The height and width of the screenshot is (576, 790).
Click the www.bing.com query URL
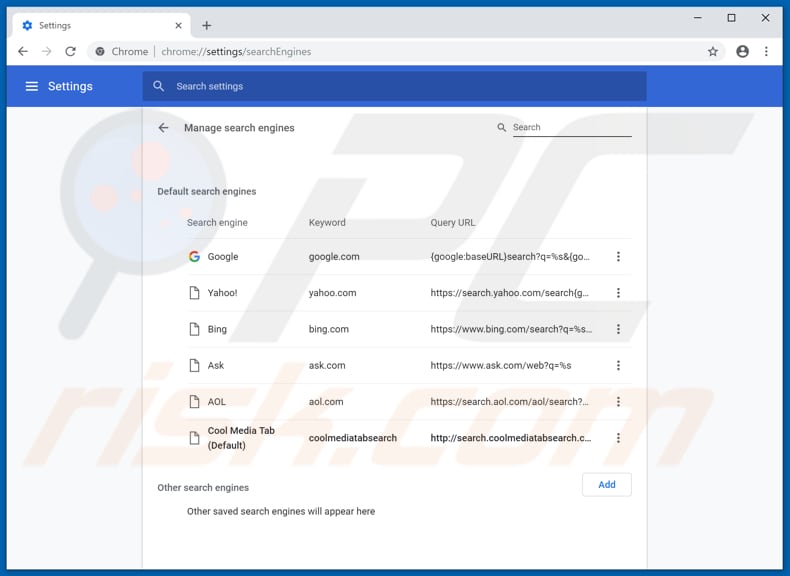pos(511,329)
